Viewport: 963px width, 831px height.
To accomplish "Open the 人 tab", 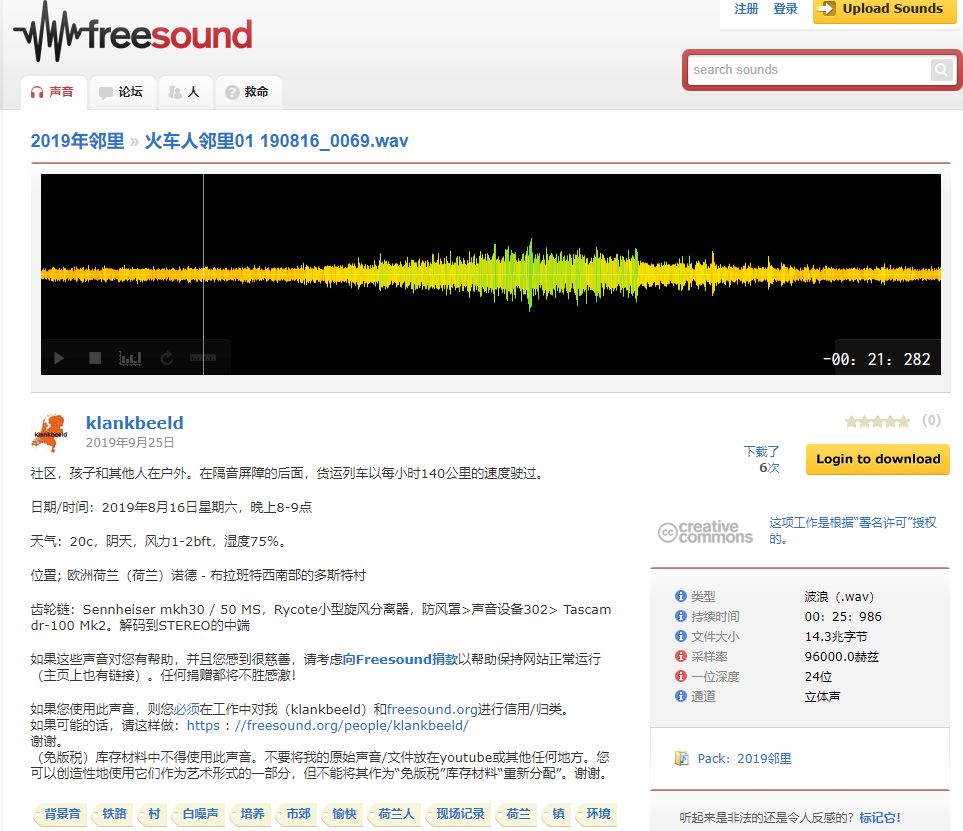I will pyautogui.click(x=185, y=92).
